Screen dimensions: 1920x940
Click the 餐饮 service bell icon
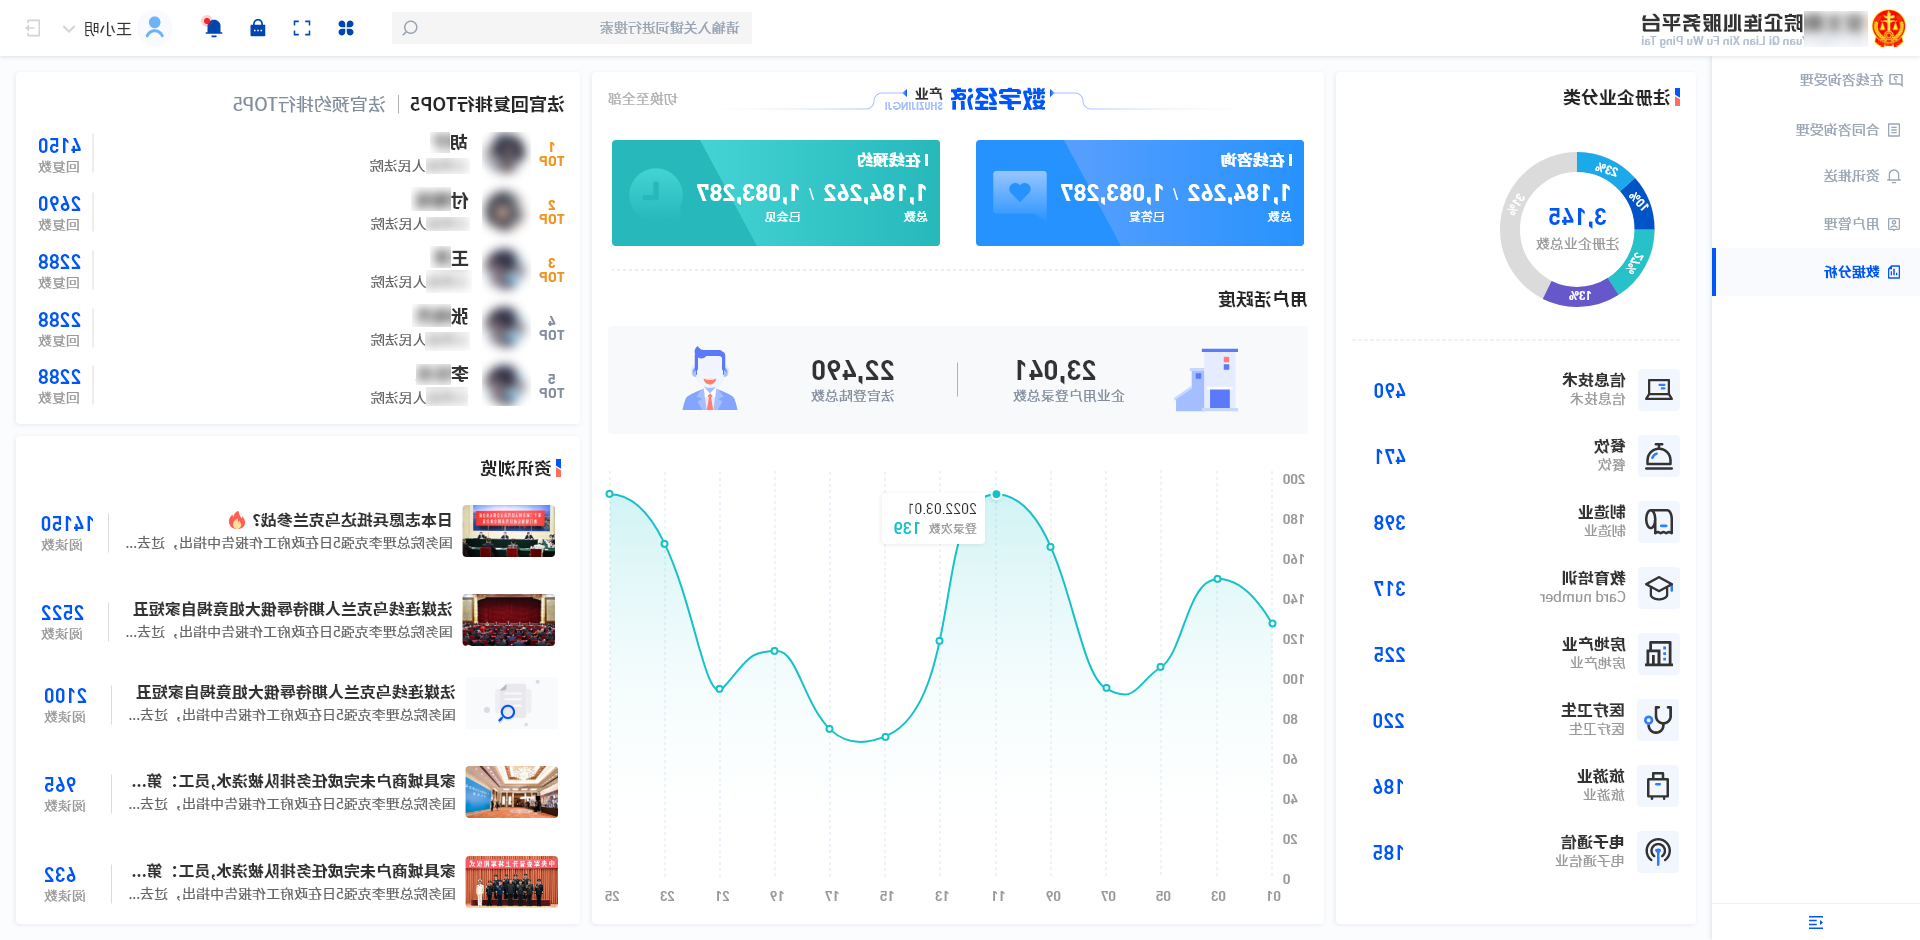[x=1659, y=456]
